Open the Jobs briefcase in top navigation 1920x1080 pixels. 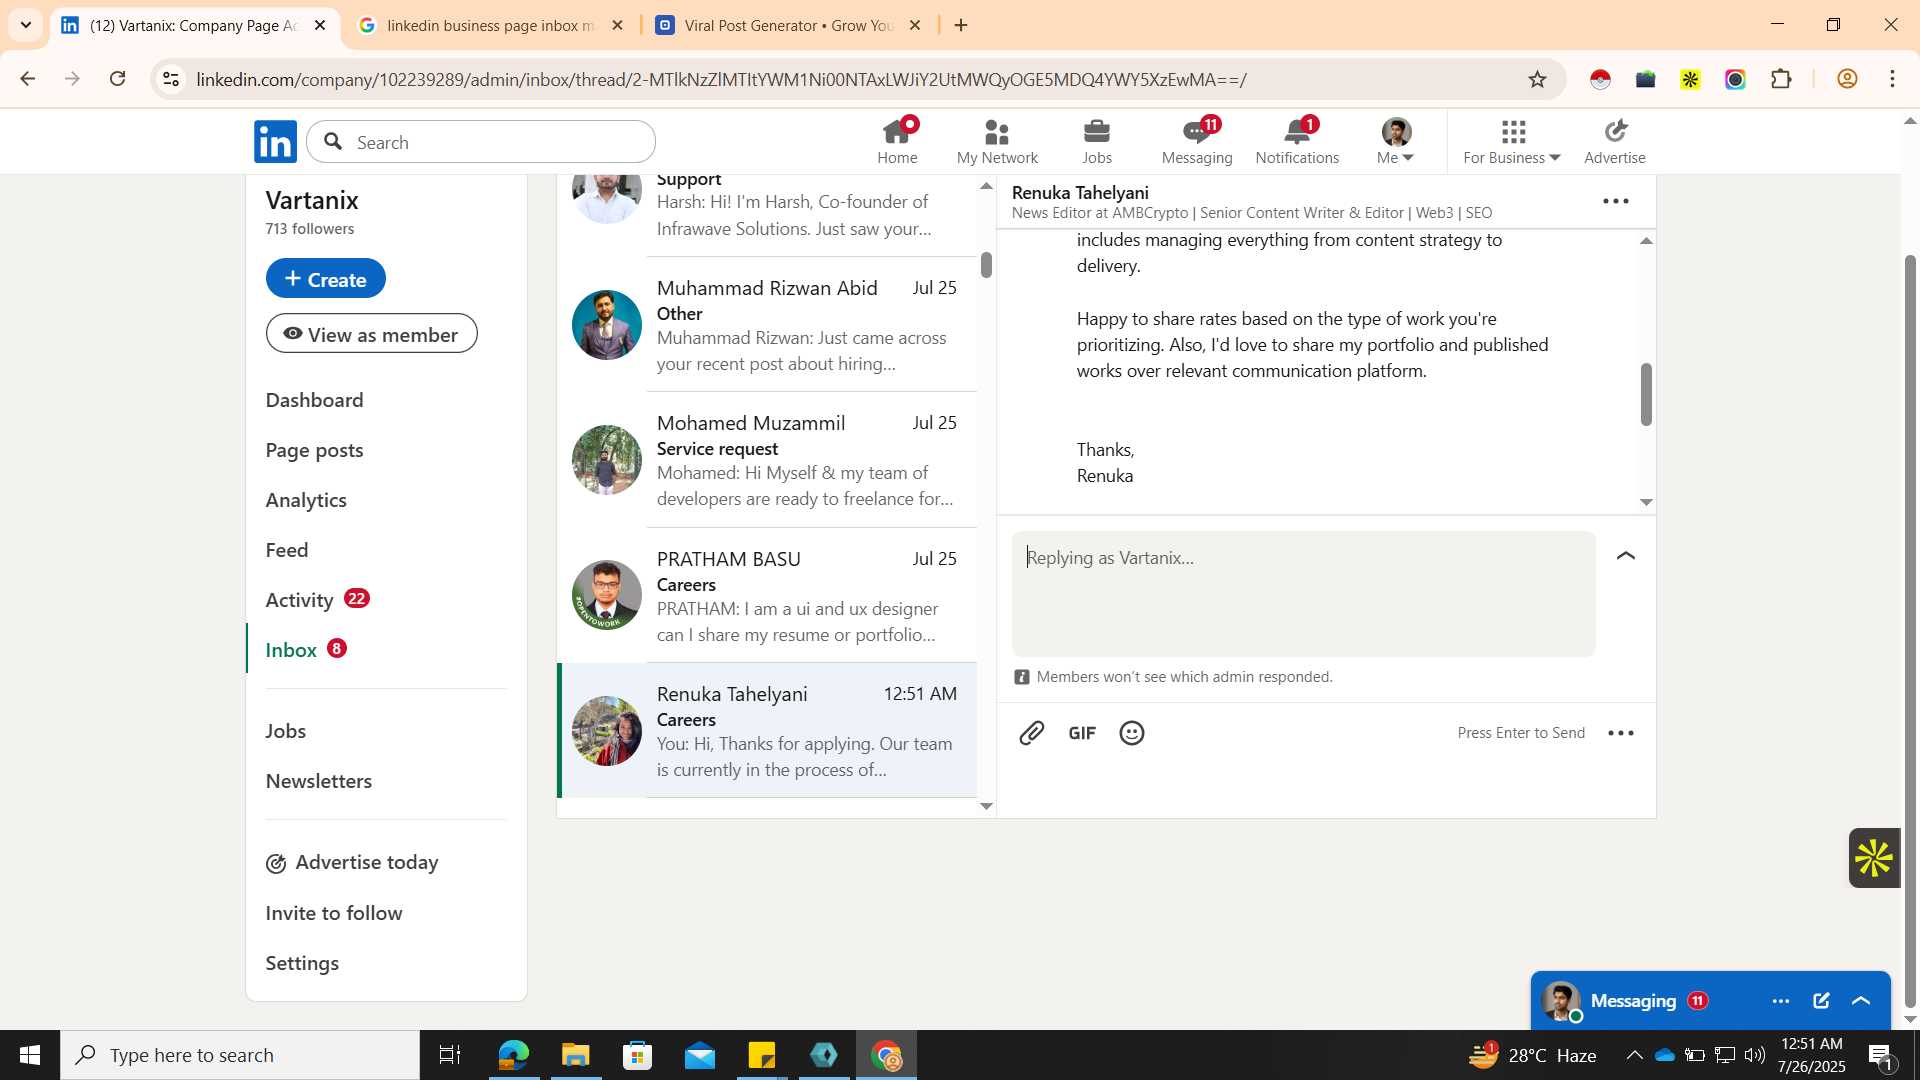1097,142
